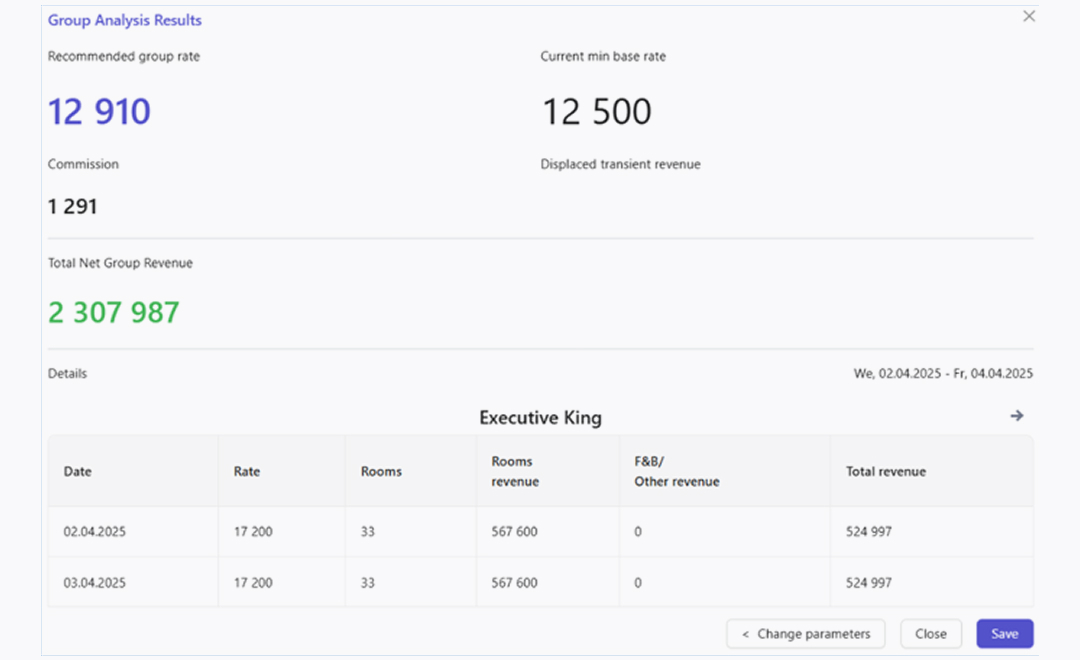Click the Total Net Group Revenue amount
Viewport: 1080px width, 660px height.
pyautogui.click(x=114, y=313)
